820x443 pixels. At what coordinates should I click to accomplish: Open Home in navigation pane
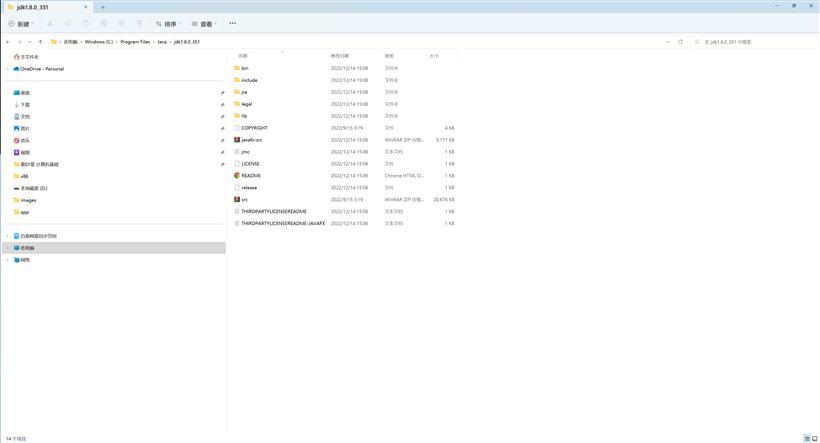26,57
